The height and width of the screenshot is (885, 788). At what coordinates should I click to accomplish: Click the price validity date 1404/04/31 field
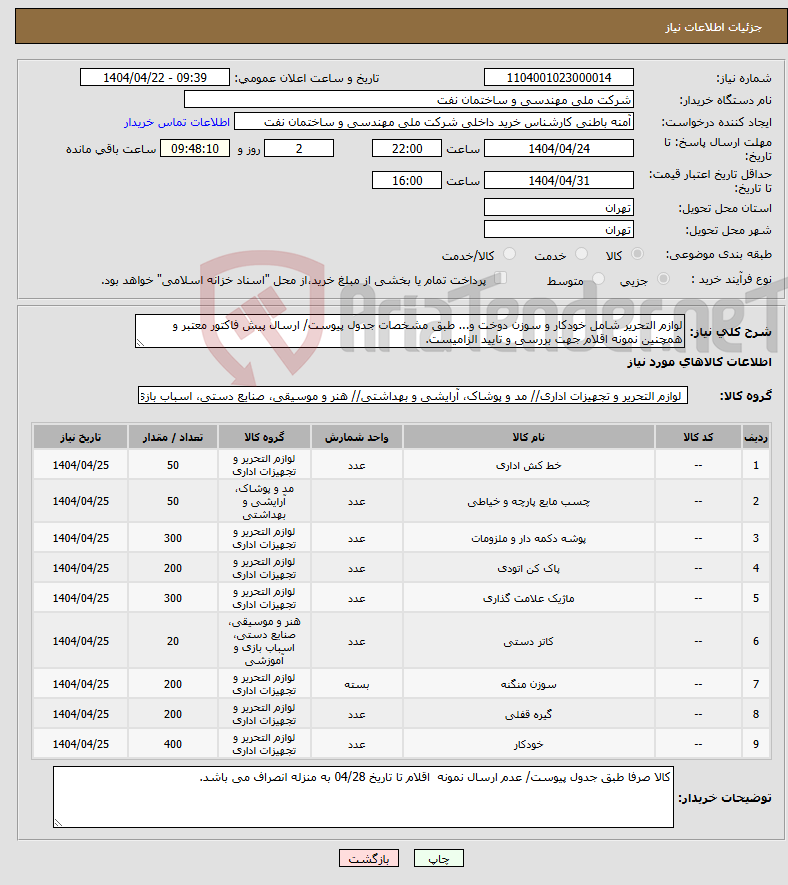click(x=559, y=181)
